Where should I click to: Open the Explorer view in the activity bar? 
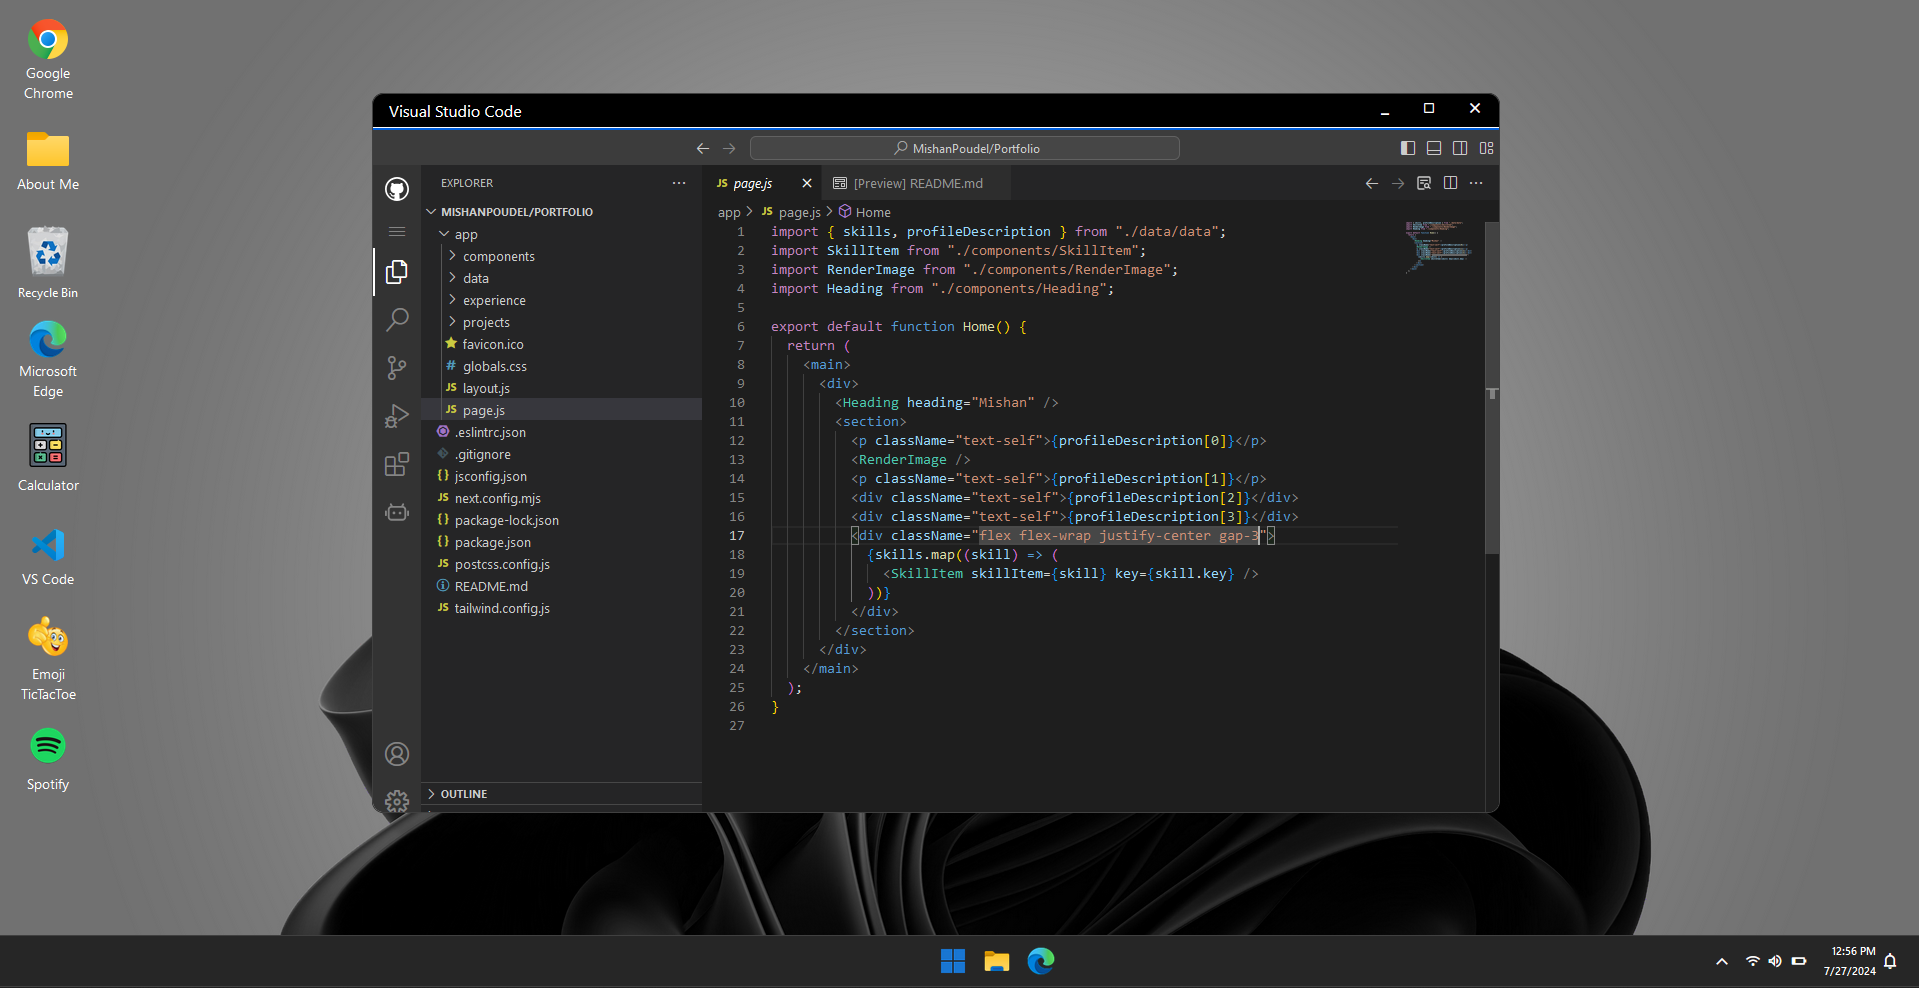[397, 272]
